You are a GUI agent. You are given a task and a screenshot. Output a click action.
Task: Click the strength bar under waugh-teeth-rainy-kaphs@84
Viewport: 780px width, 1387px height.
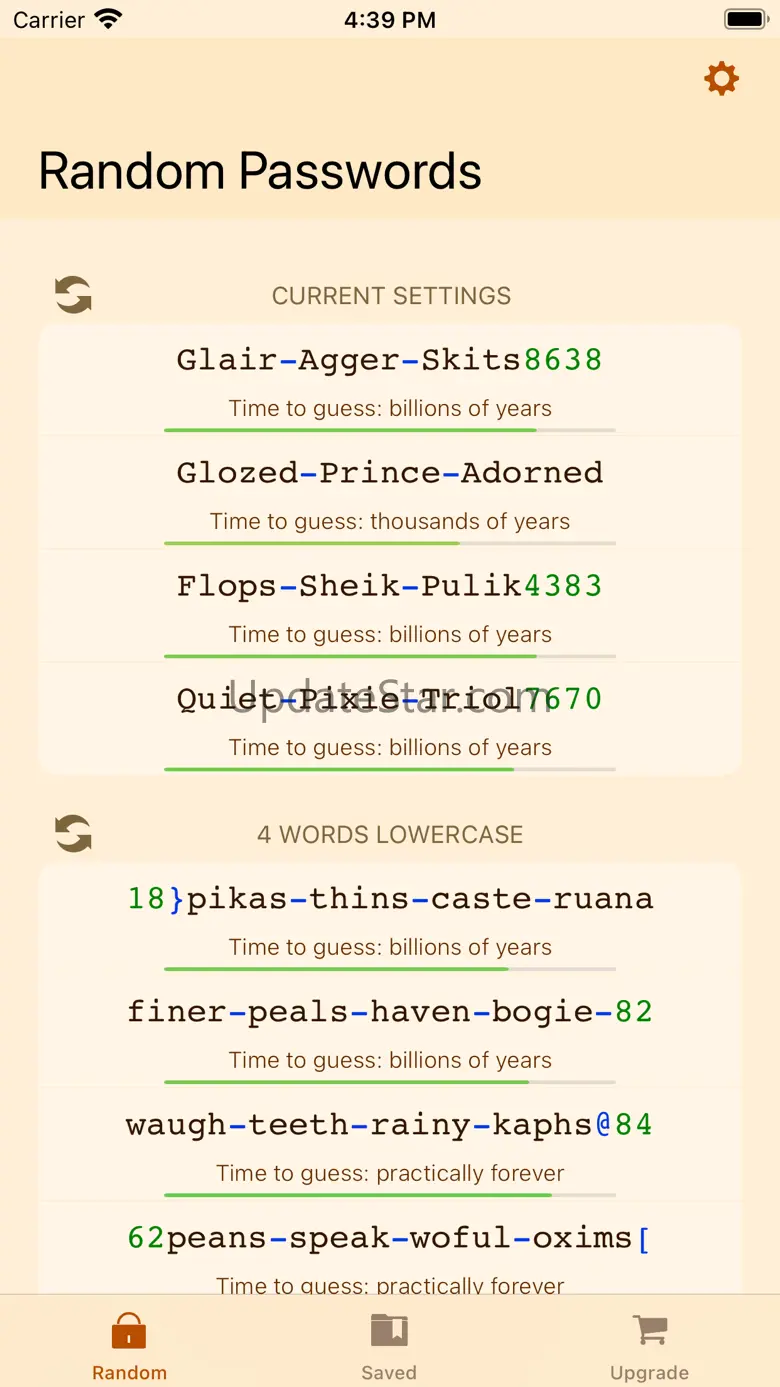[390, 1195]
